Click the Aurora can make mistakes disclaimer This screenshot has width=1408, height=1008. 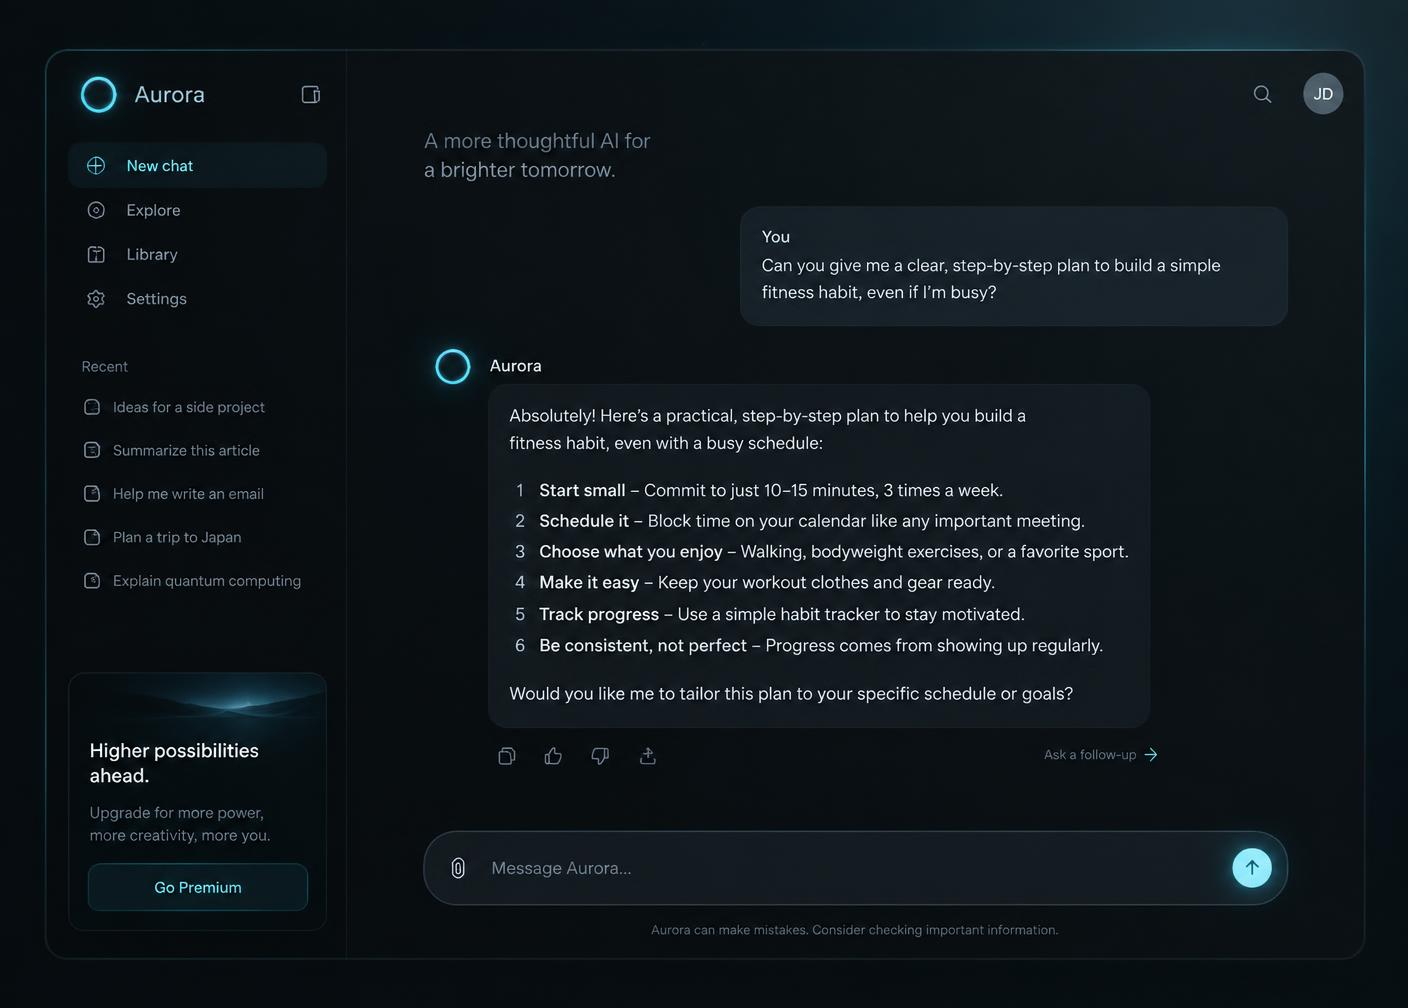855,930
